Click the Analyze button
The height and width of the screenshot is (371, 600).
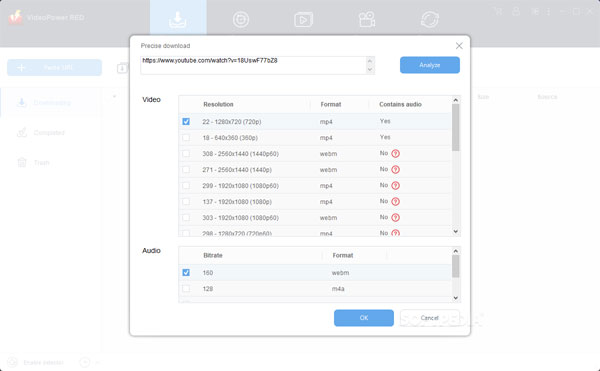[x=430, y=65]
